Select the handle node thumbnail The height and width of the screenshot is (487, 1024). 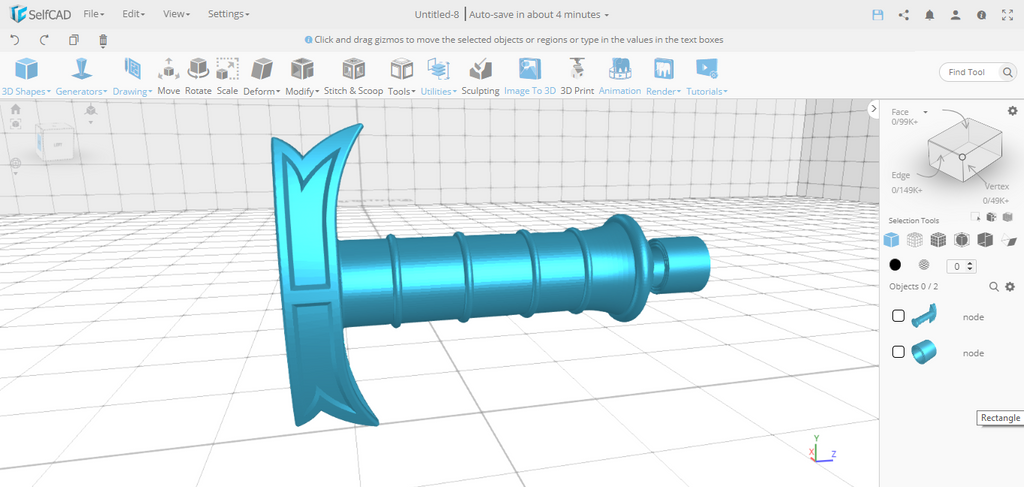pos(924,316)
